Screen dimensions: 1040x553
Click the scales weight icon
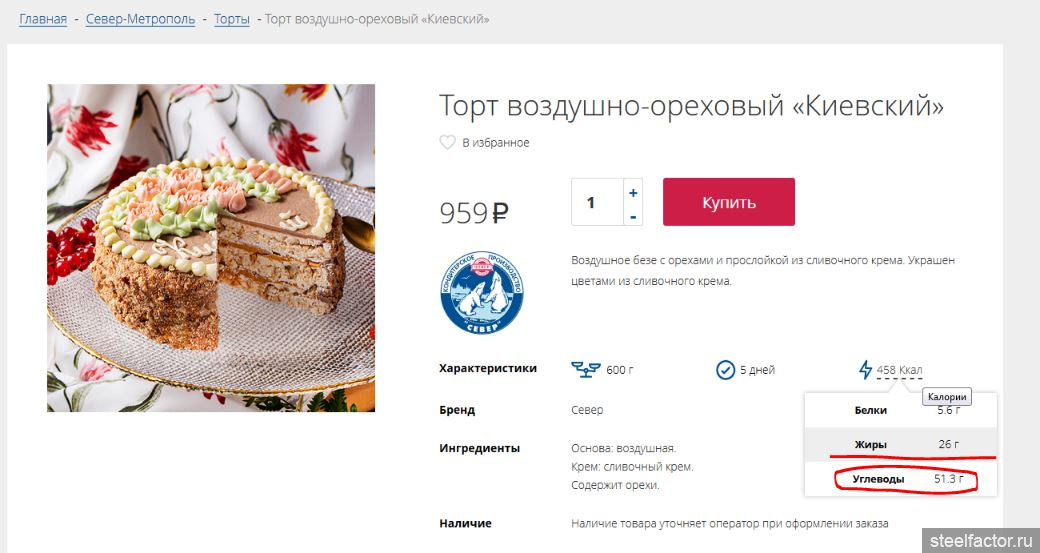pyautogui.click(x=586, y=369)
